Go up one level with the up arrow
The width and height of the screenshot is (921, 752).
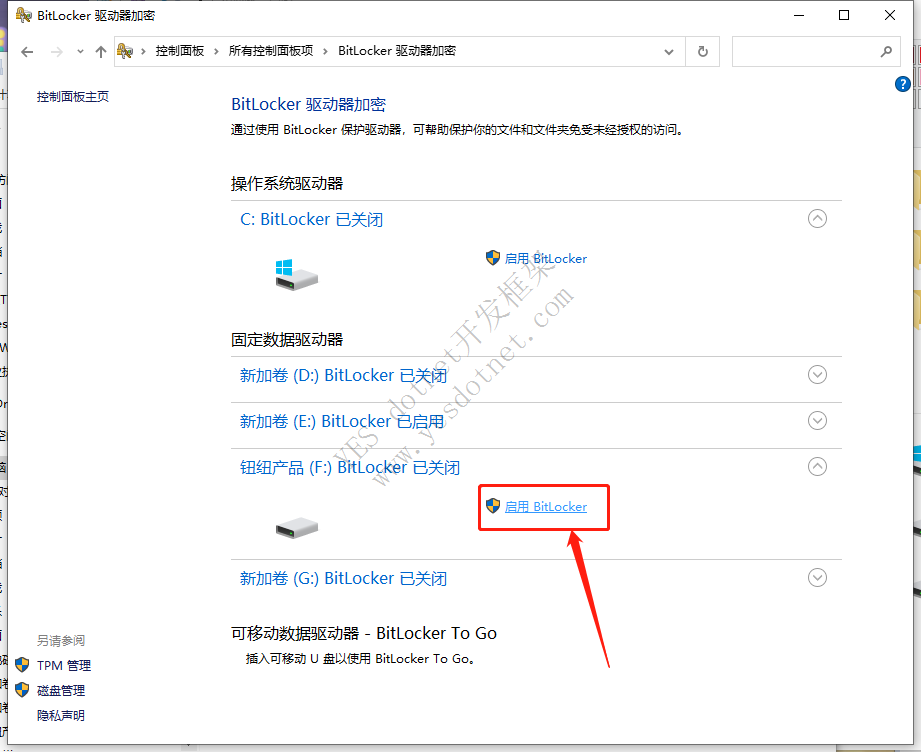coord(101,52)
